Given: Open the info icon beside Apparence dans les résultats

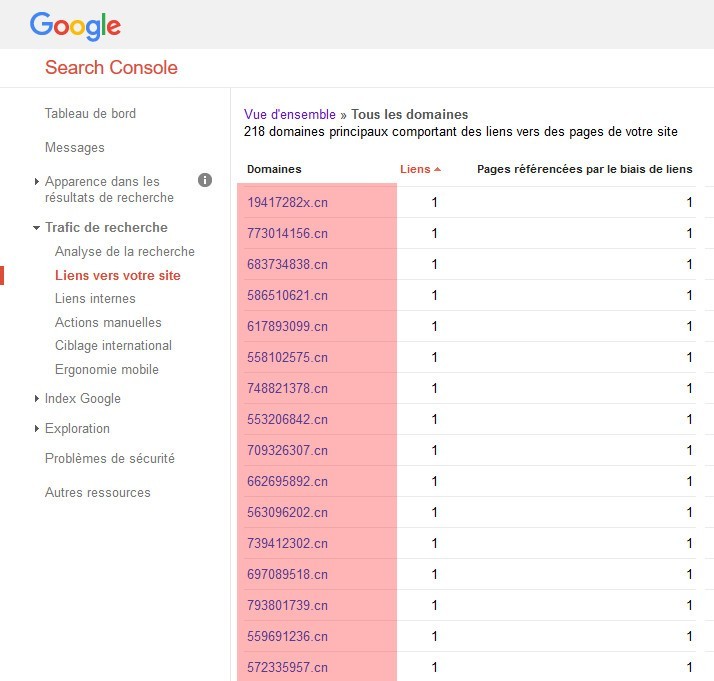Looking at the screenshot, I should 205,180.
